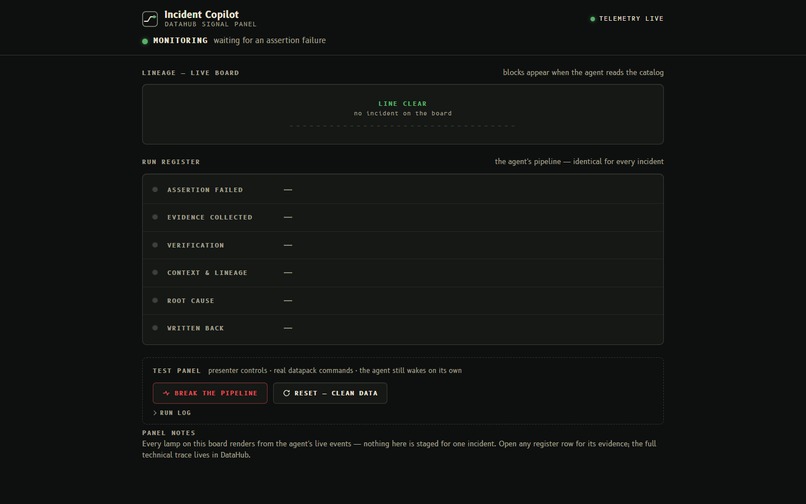The image size is (806, 504).
Task: Click the TEST PANEL label
Action: 176,371
